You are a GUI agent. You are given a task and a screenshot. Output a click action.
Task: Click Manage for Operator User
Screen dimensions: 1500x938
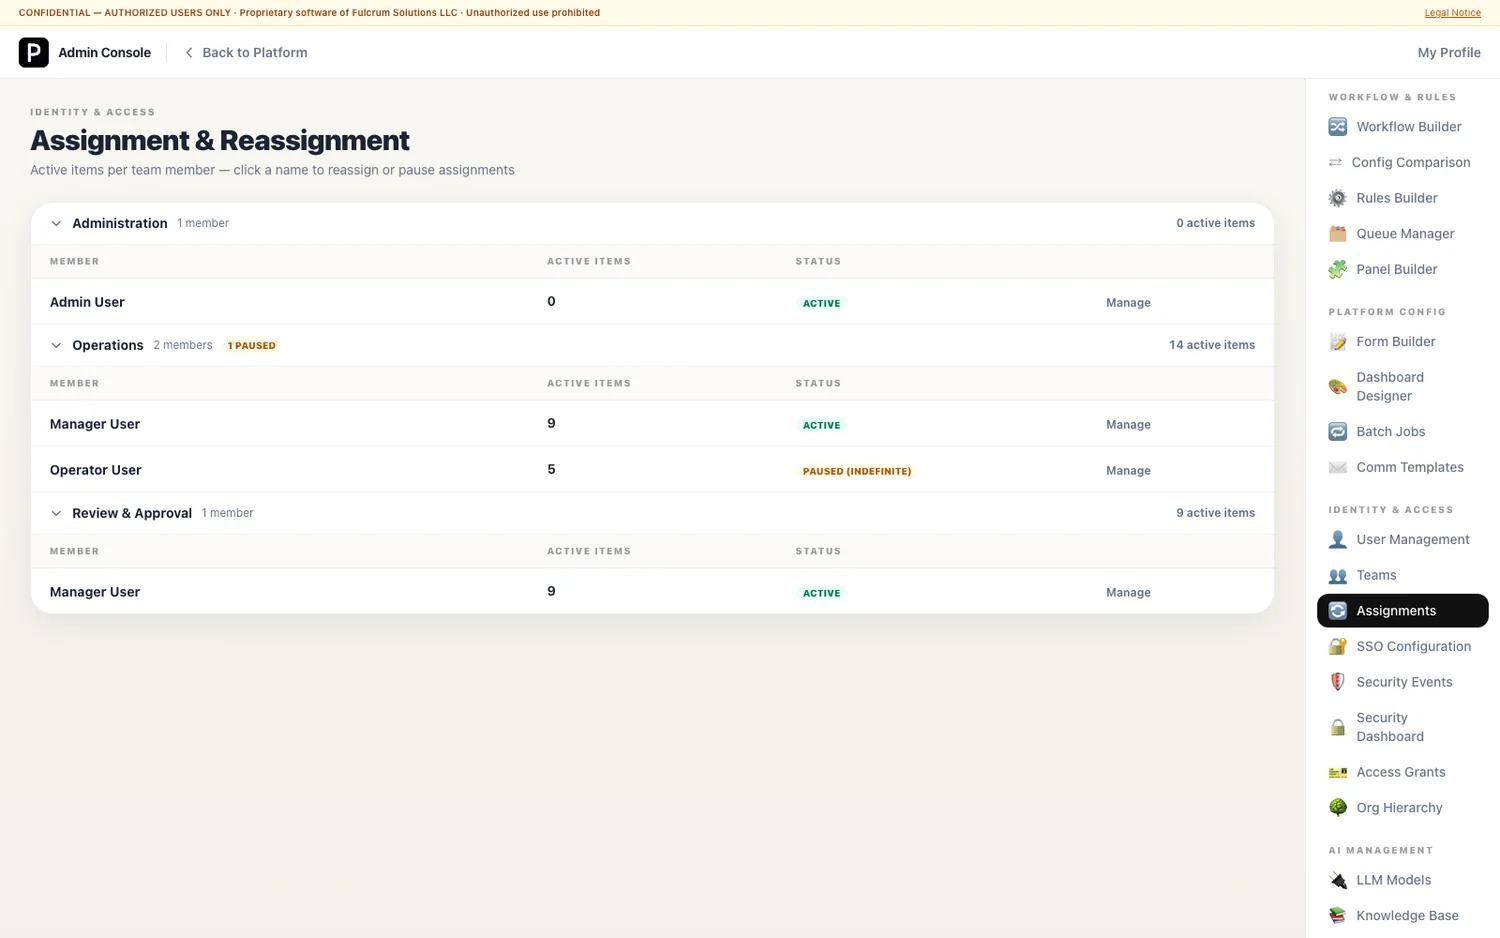1128,471
